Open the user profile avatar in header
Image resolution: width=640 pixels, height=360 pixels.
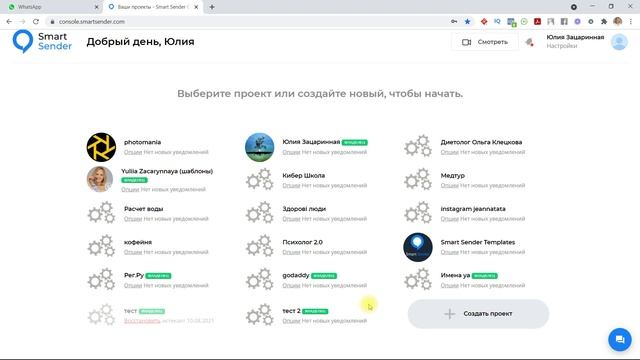coord(619,42)
